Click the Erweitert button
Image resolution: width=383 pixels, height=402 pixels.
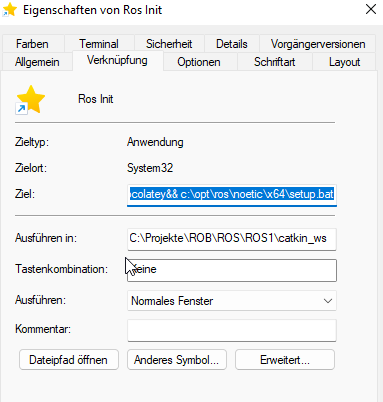click(285, 360)
